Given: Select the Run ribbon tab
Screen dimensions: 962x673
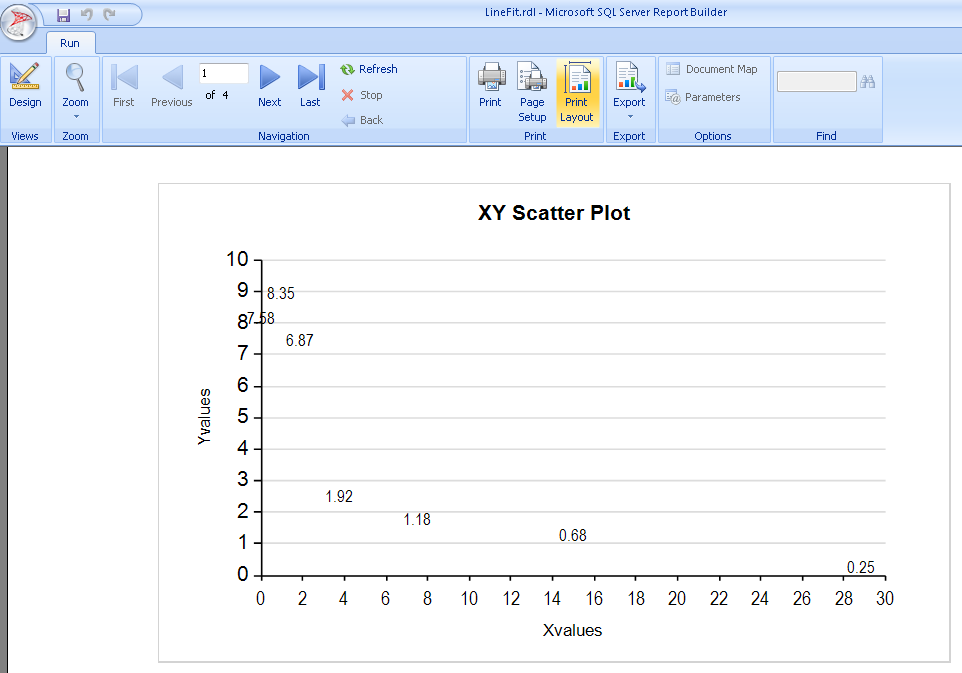Looking at the screenshot, I should tap(70, 43).
